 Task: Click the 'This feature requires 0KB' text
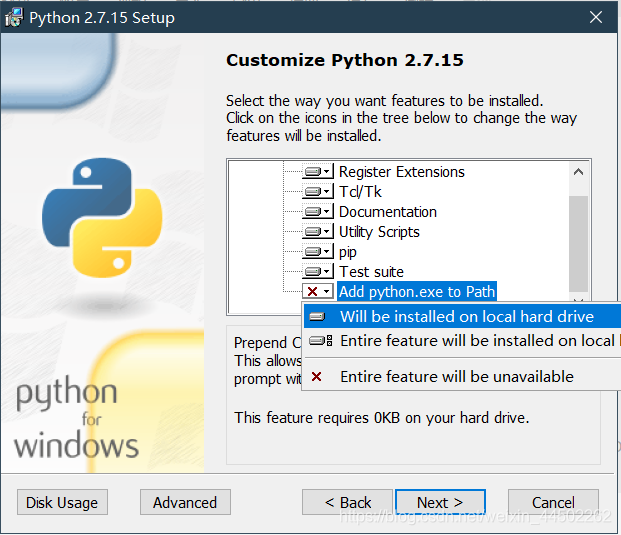(x=381, y=418)
